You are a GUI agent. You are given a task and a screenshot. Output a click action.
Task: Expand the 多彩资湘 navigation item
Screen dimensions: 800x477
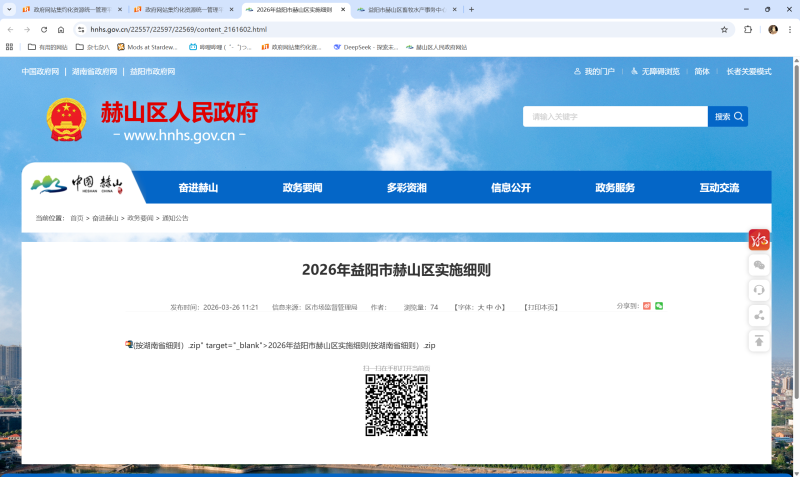click(406, 188)
